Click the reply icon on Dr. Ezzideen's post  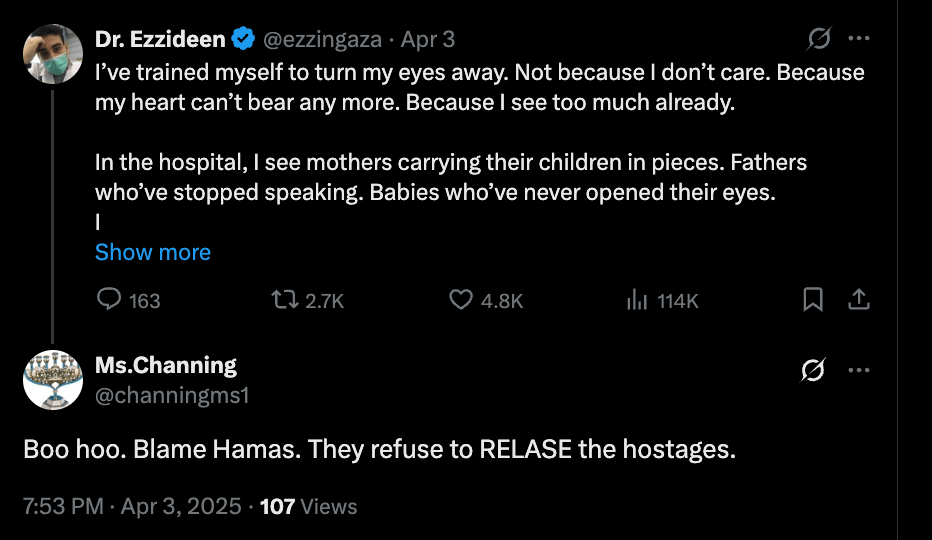[x=110, y=300]
